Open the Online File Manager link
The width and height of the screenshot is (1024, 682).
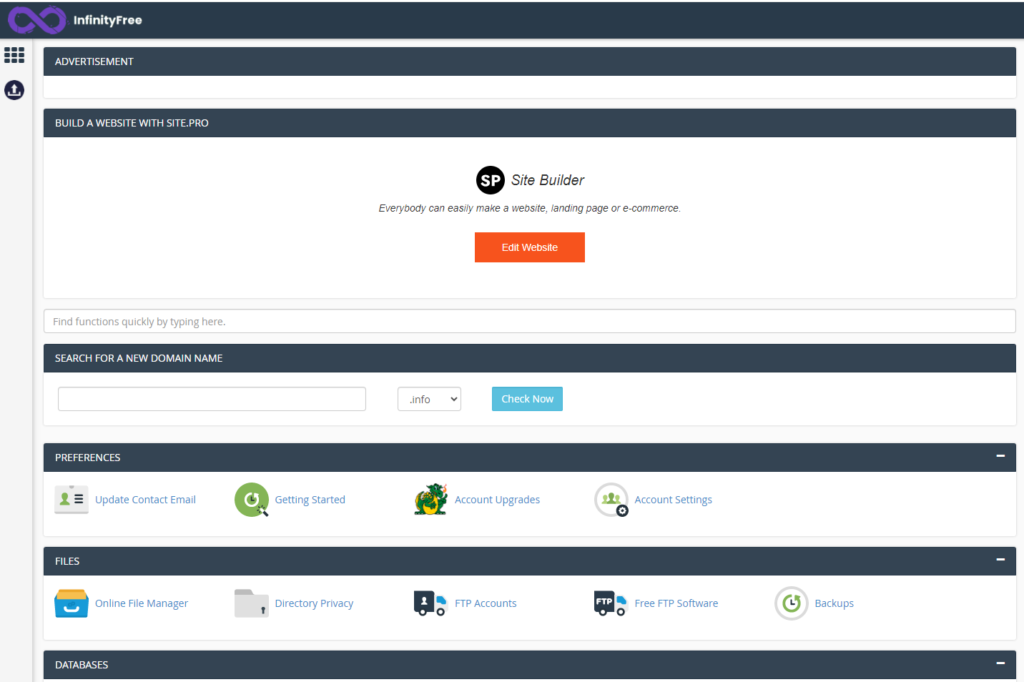pyautogui.click(x=141, y=603)
